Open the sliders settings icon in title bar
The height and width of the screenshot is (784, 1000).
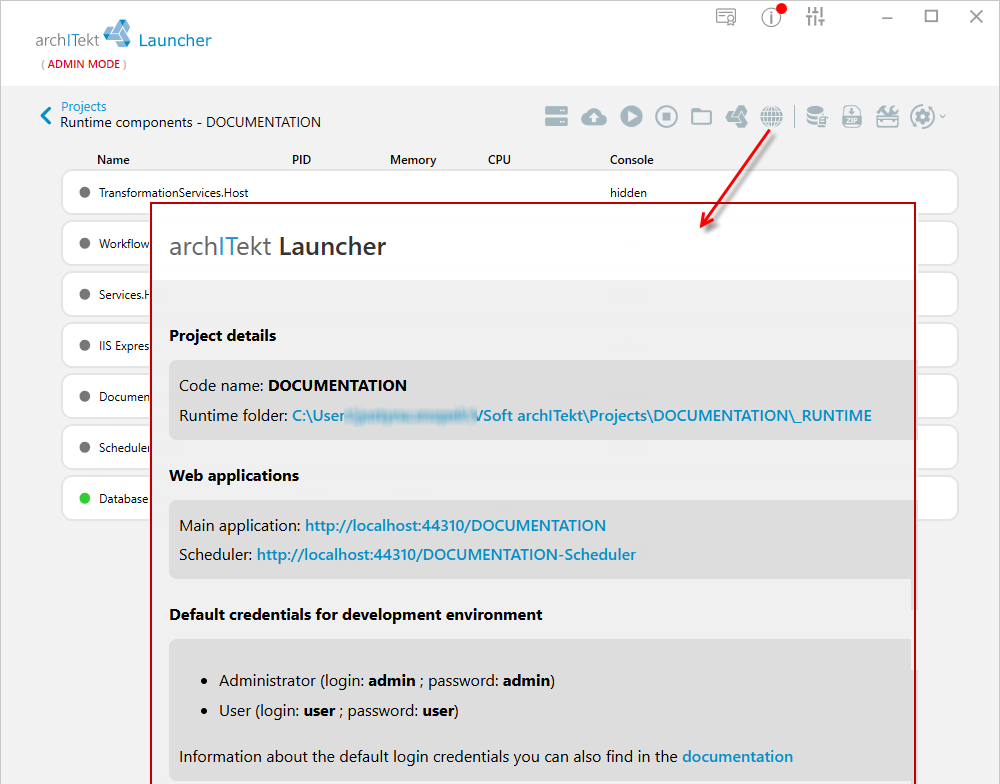point(815,17)
